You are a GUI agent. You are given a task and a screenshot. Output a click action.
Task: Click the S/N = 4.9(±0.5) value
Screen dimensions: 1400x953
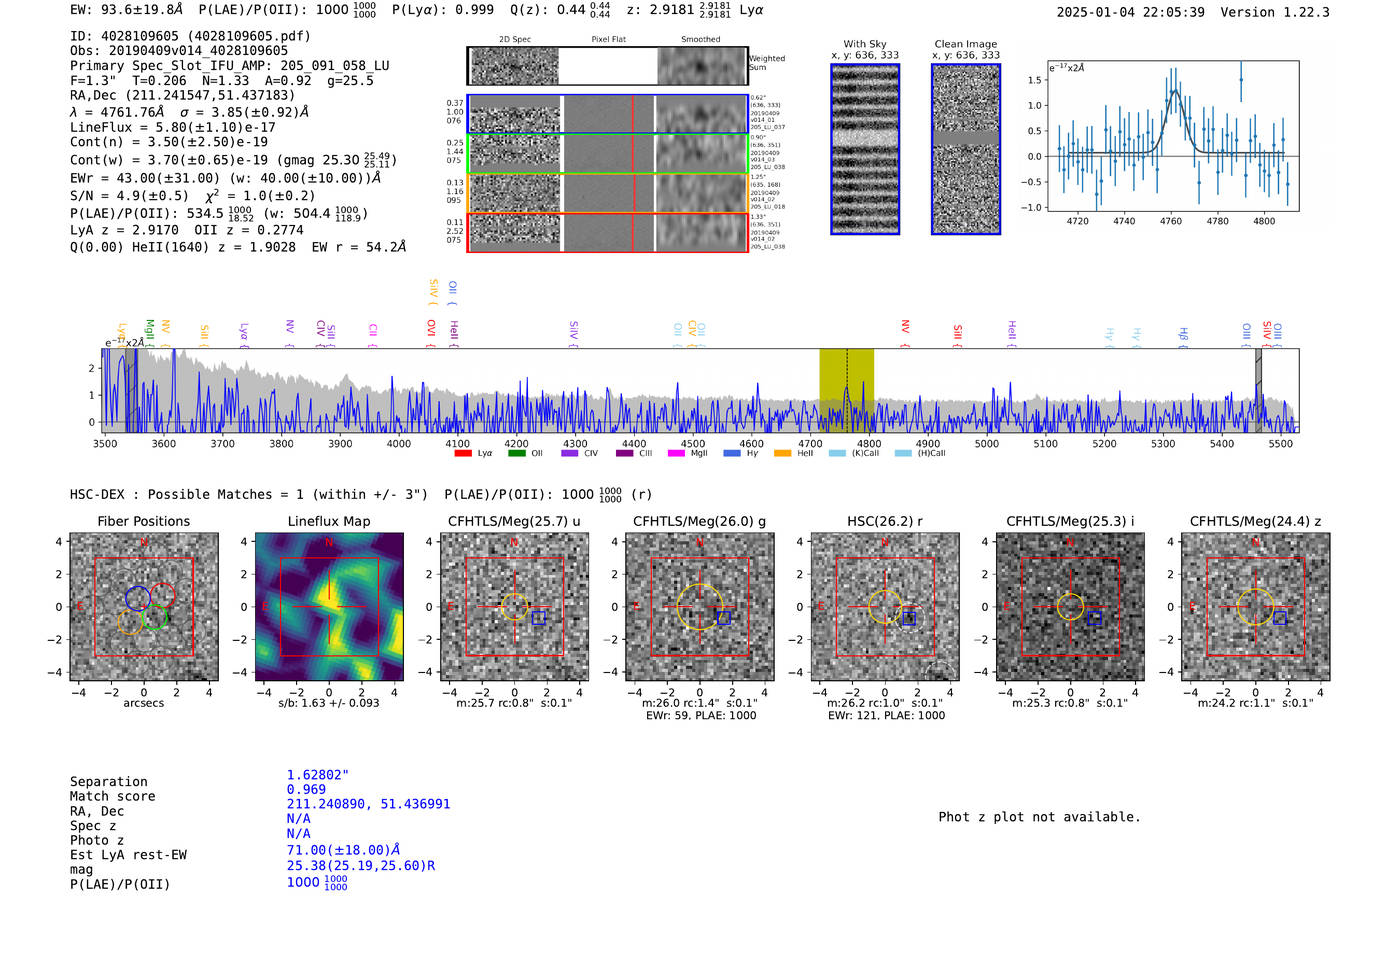coord(129,196)
